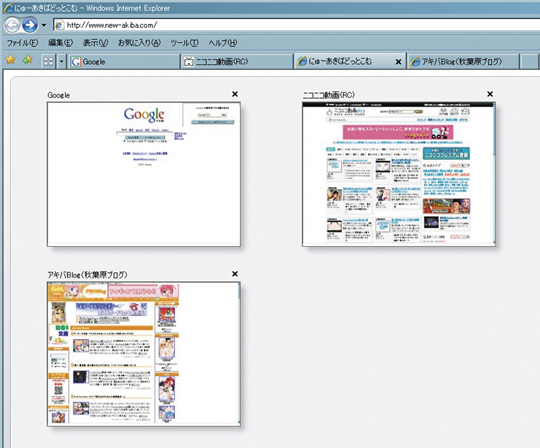Open the tab list dropdown arrow

coord(62,62)
